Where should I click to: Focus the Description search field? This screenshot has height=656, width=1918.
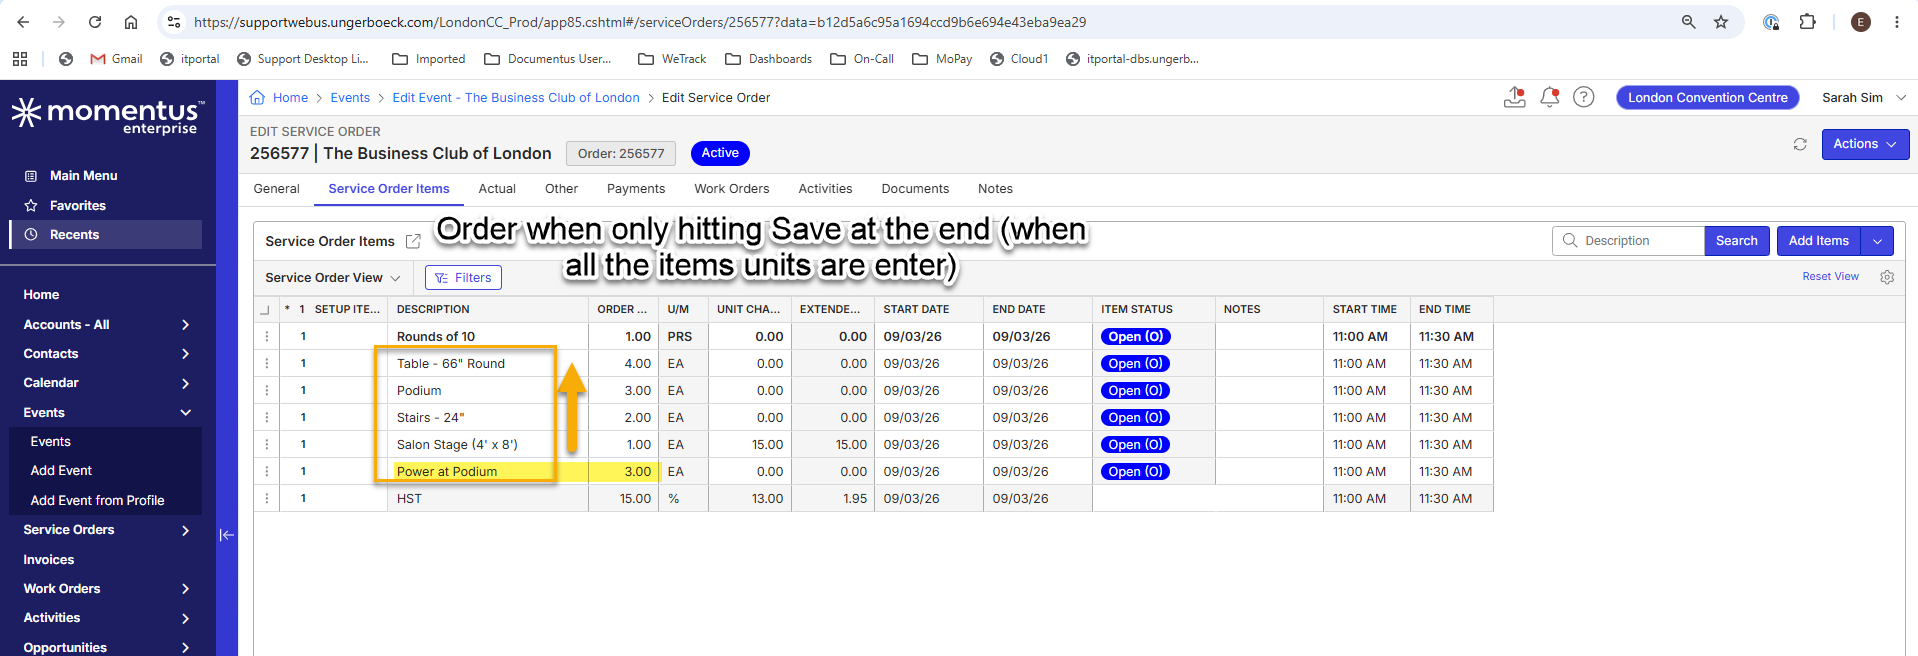1628,241
